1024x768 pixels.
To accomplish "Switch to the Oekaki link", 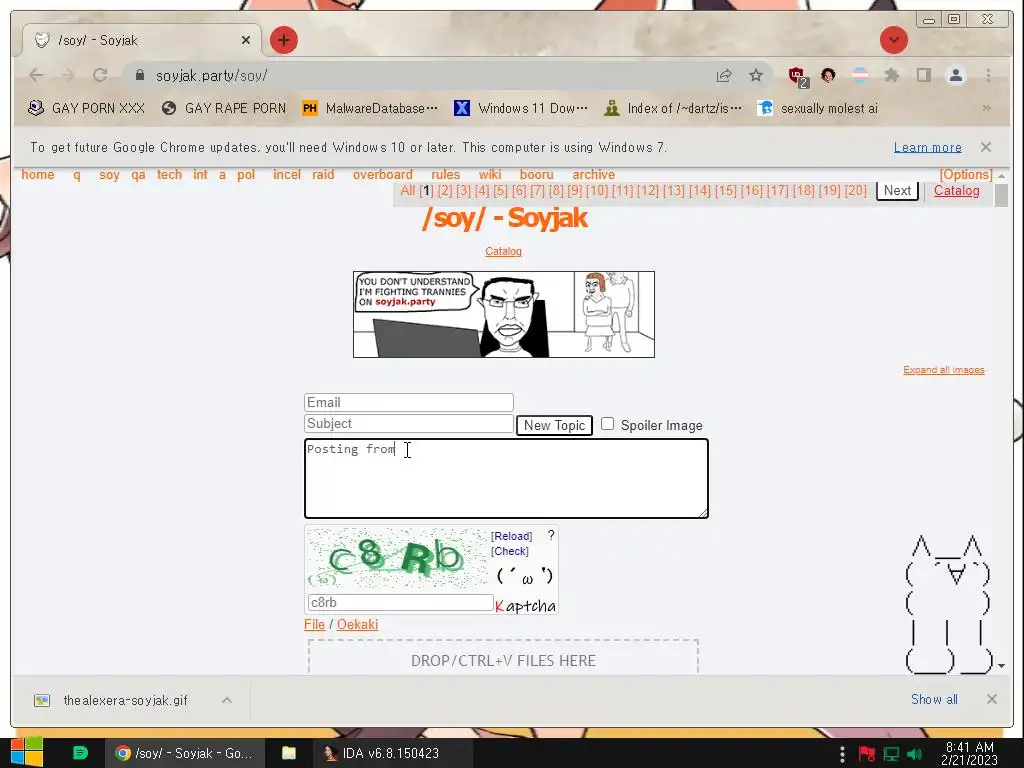I will point(357,624).
